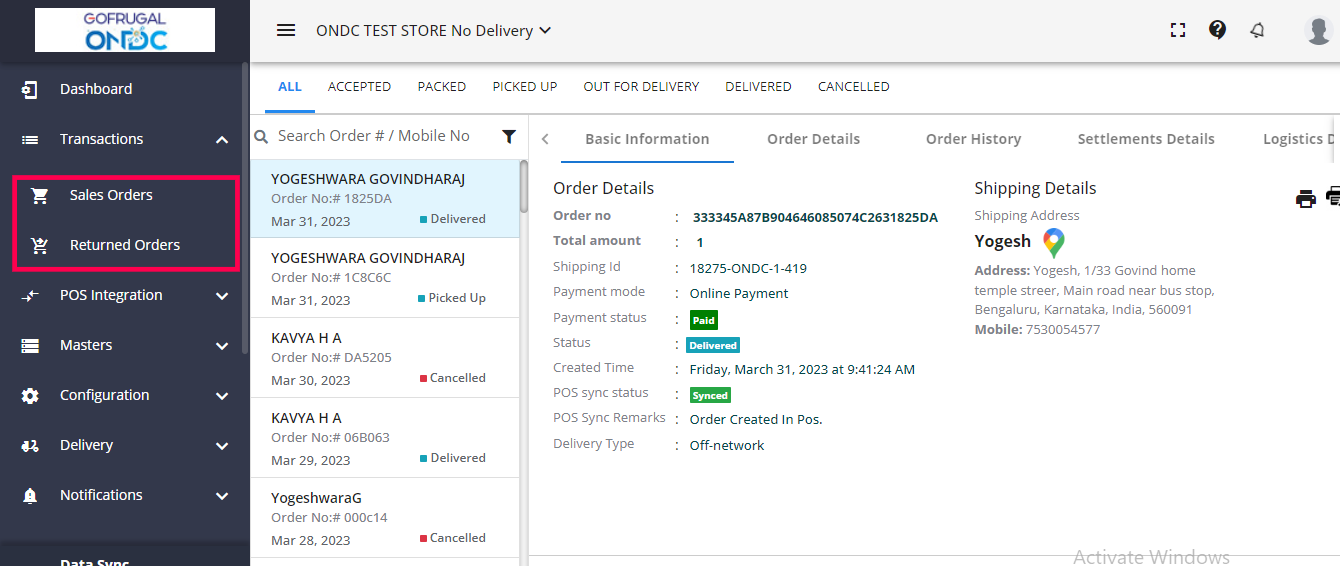Expand the POS Integration menu
Viewport: 1340px width, 566px height.
tap(222, 296)
